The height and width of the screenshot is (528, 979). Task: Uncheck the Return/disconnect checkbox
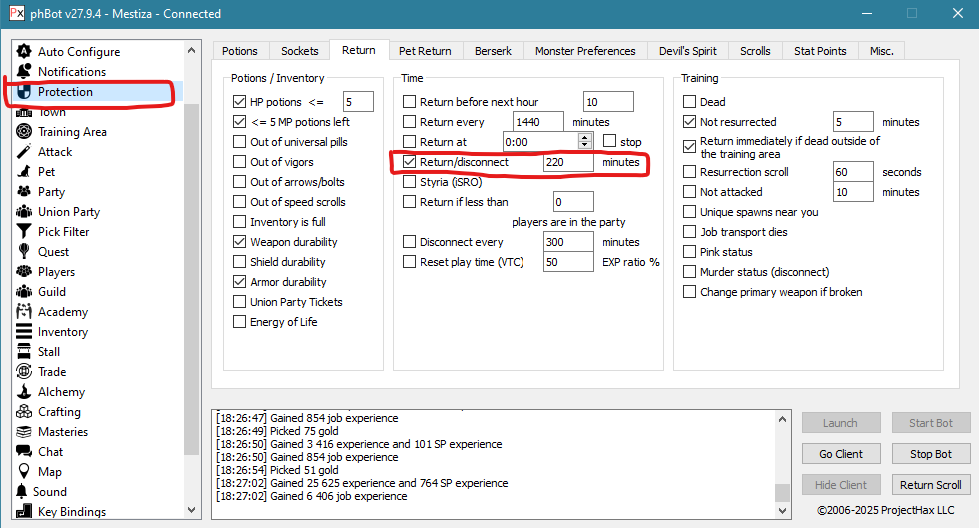tap(409, 162)
